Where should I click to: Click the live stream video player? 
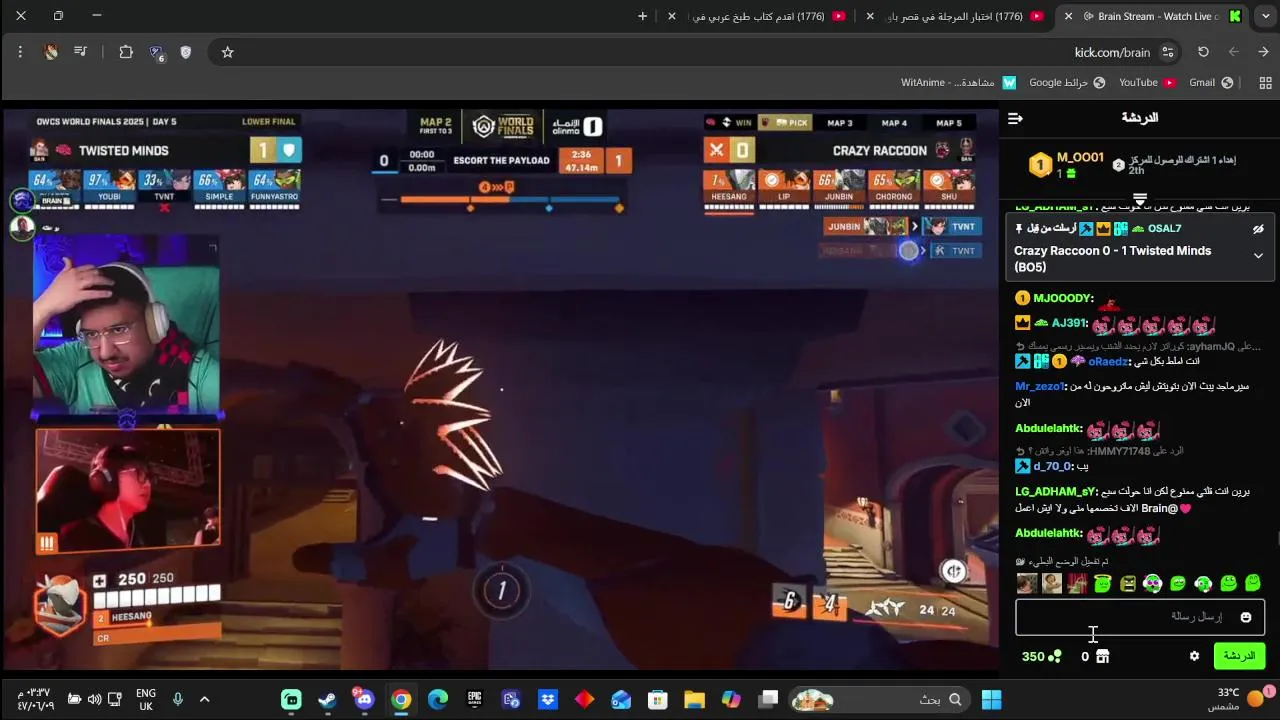point(500,388)
